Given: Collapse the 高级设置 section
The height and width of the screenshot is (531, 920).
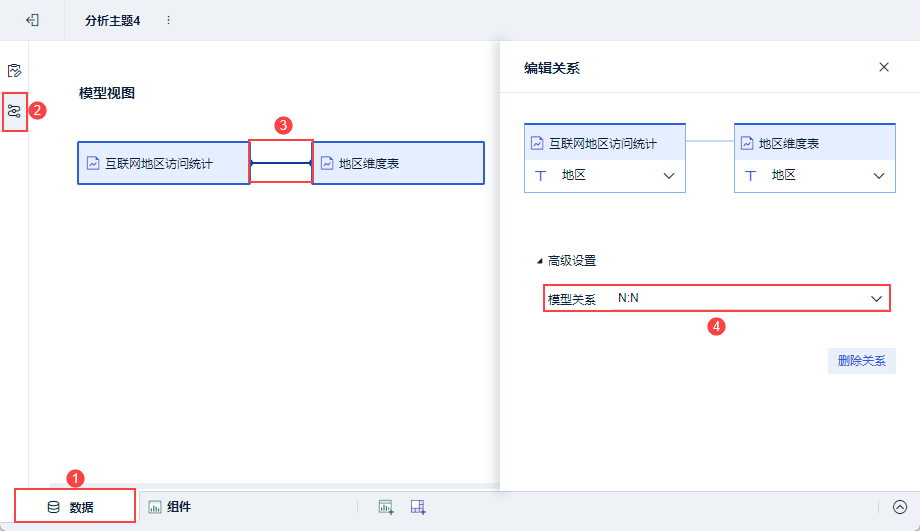Looking at the screenshot, I should pos(541,261).
